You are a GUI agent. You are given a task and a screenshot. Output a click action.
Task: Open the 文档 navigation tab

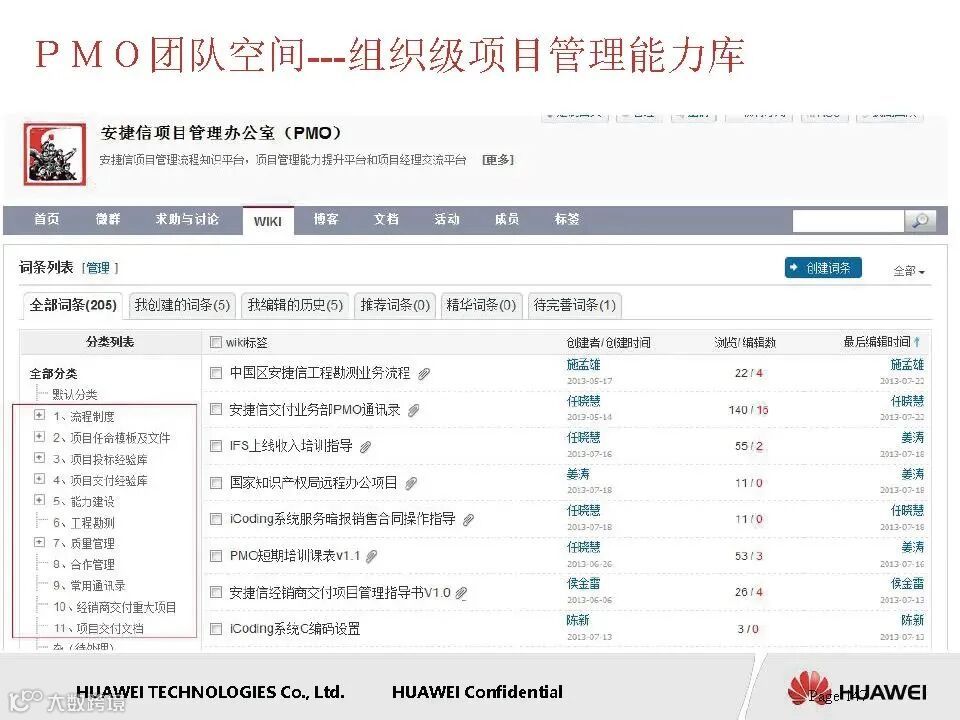(386, 219)
